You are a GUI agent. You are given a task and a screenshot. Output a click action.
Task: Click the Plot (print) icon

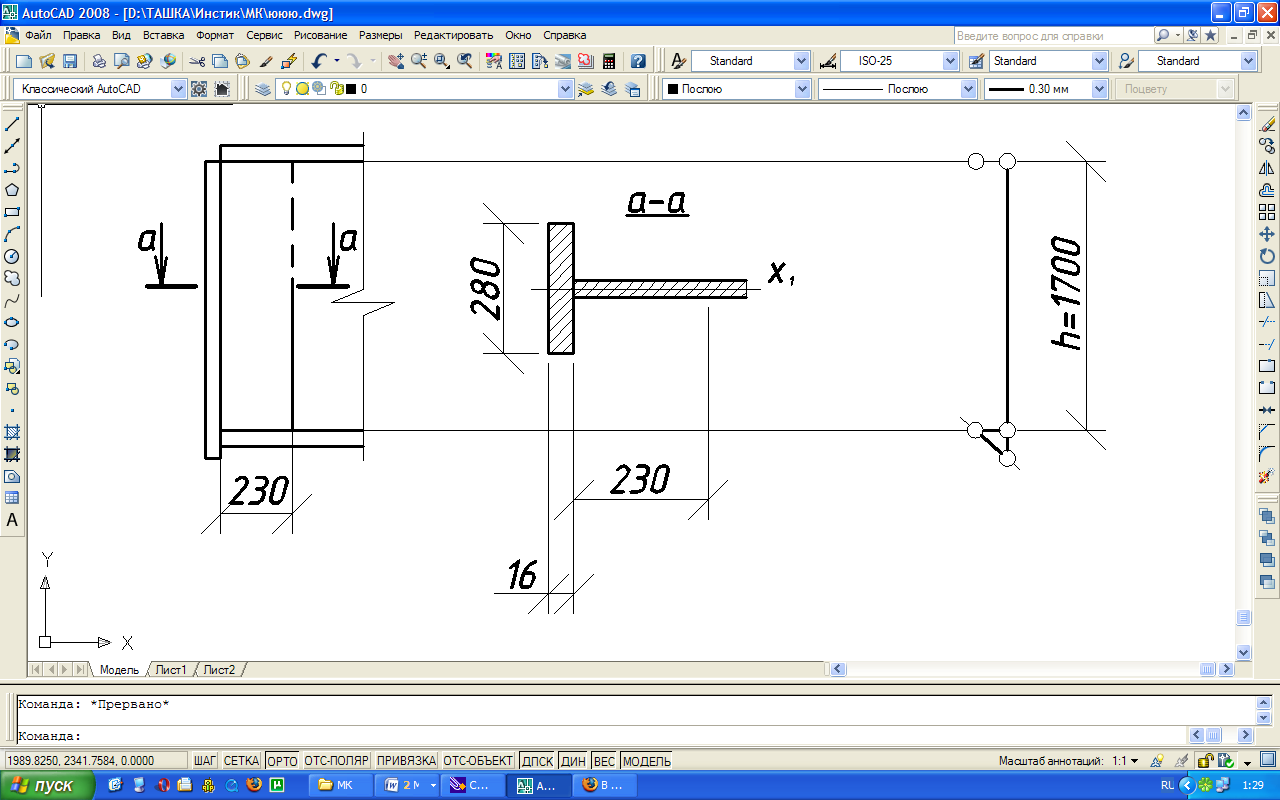[x=99, y=61]
